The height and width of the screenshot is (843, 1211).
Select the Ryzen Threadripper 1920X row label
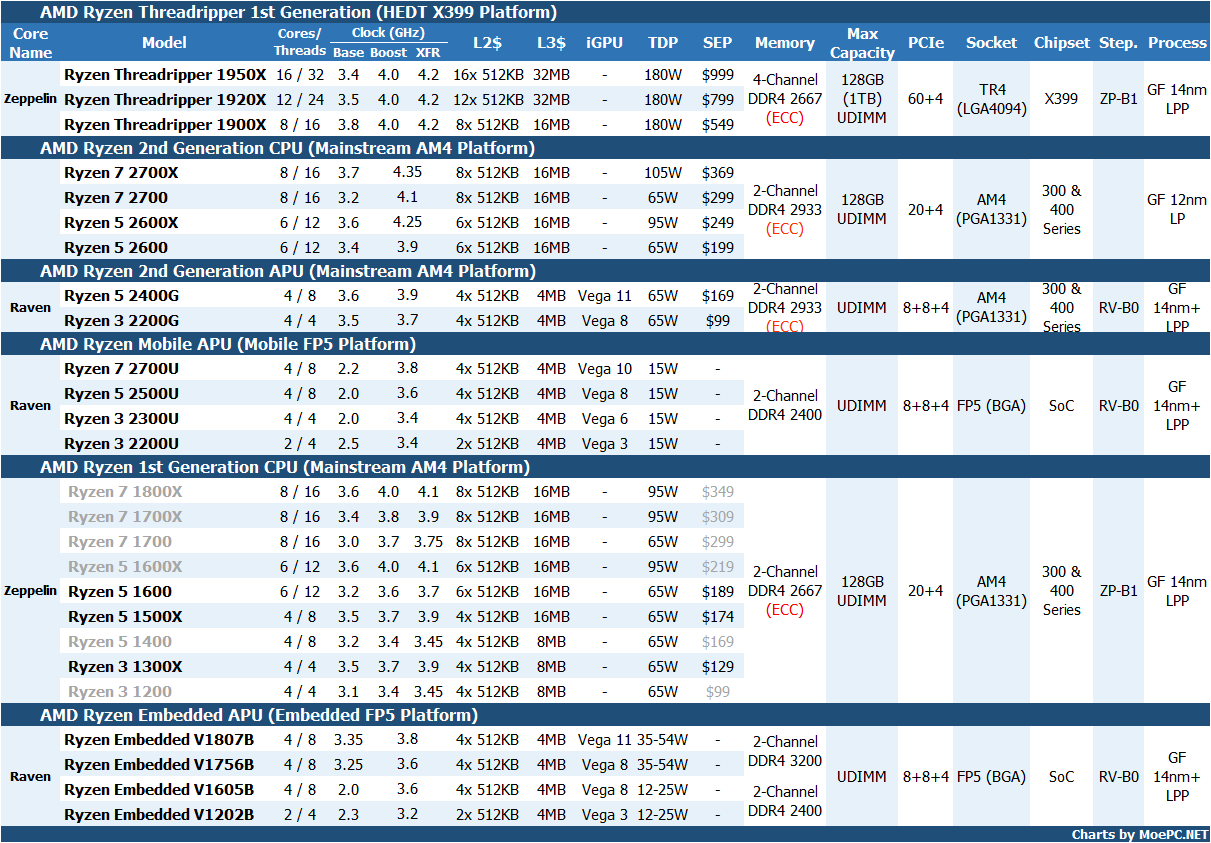[x=165, y=100]
